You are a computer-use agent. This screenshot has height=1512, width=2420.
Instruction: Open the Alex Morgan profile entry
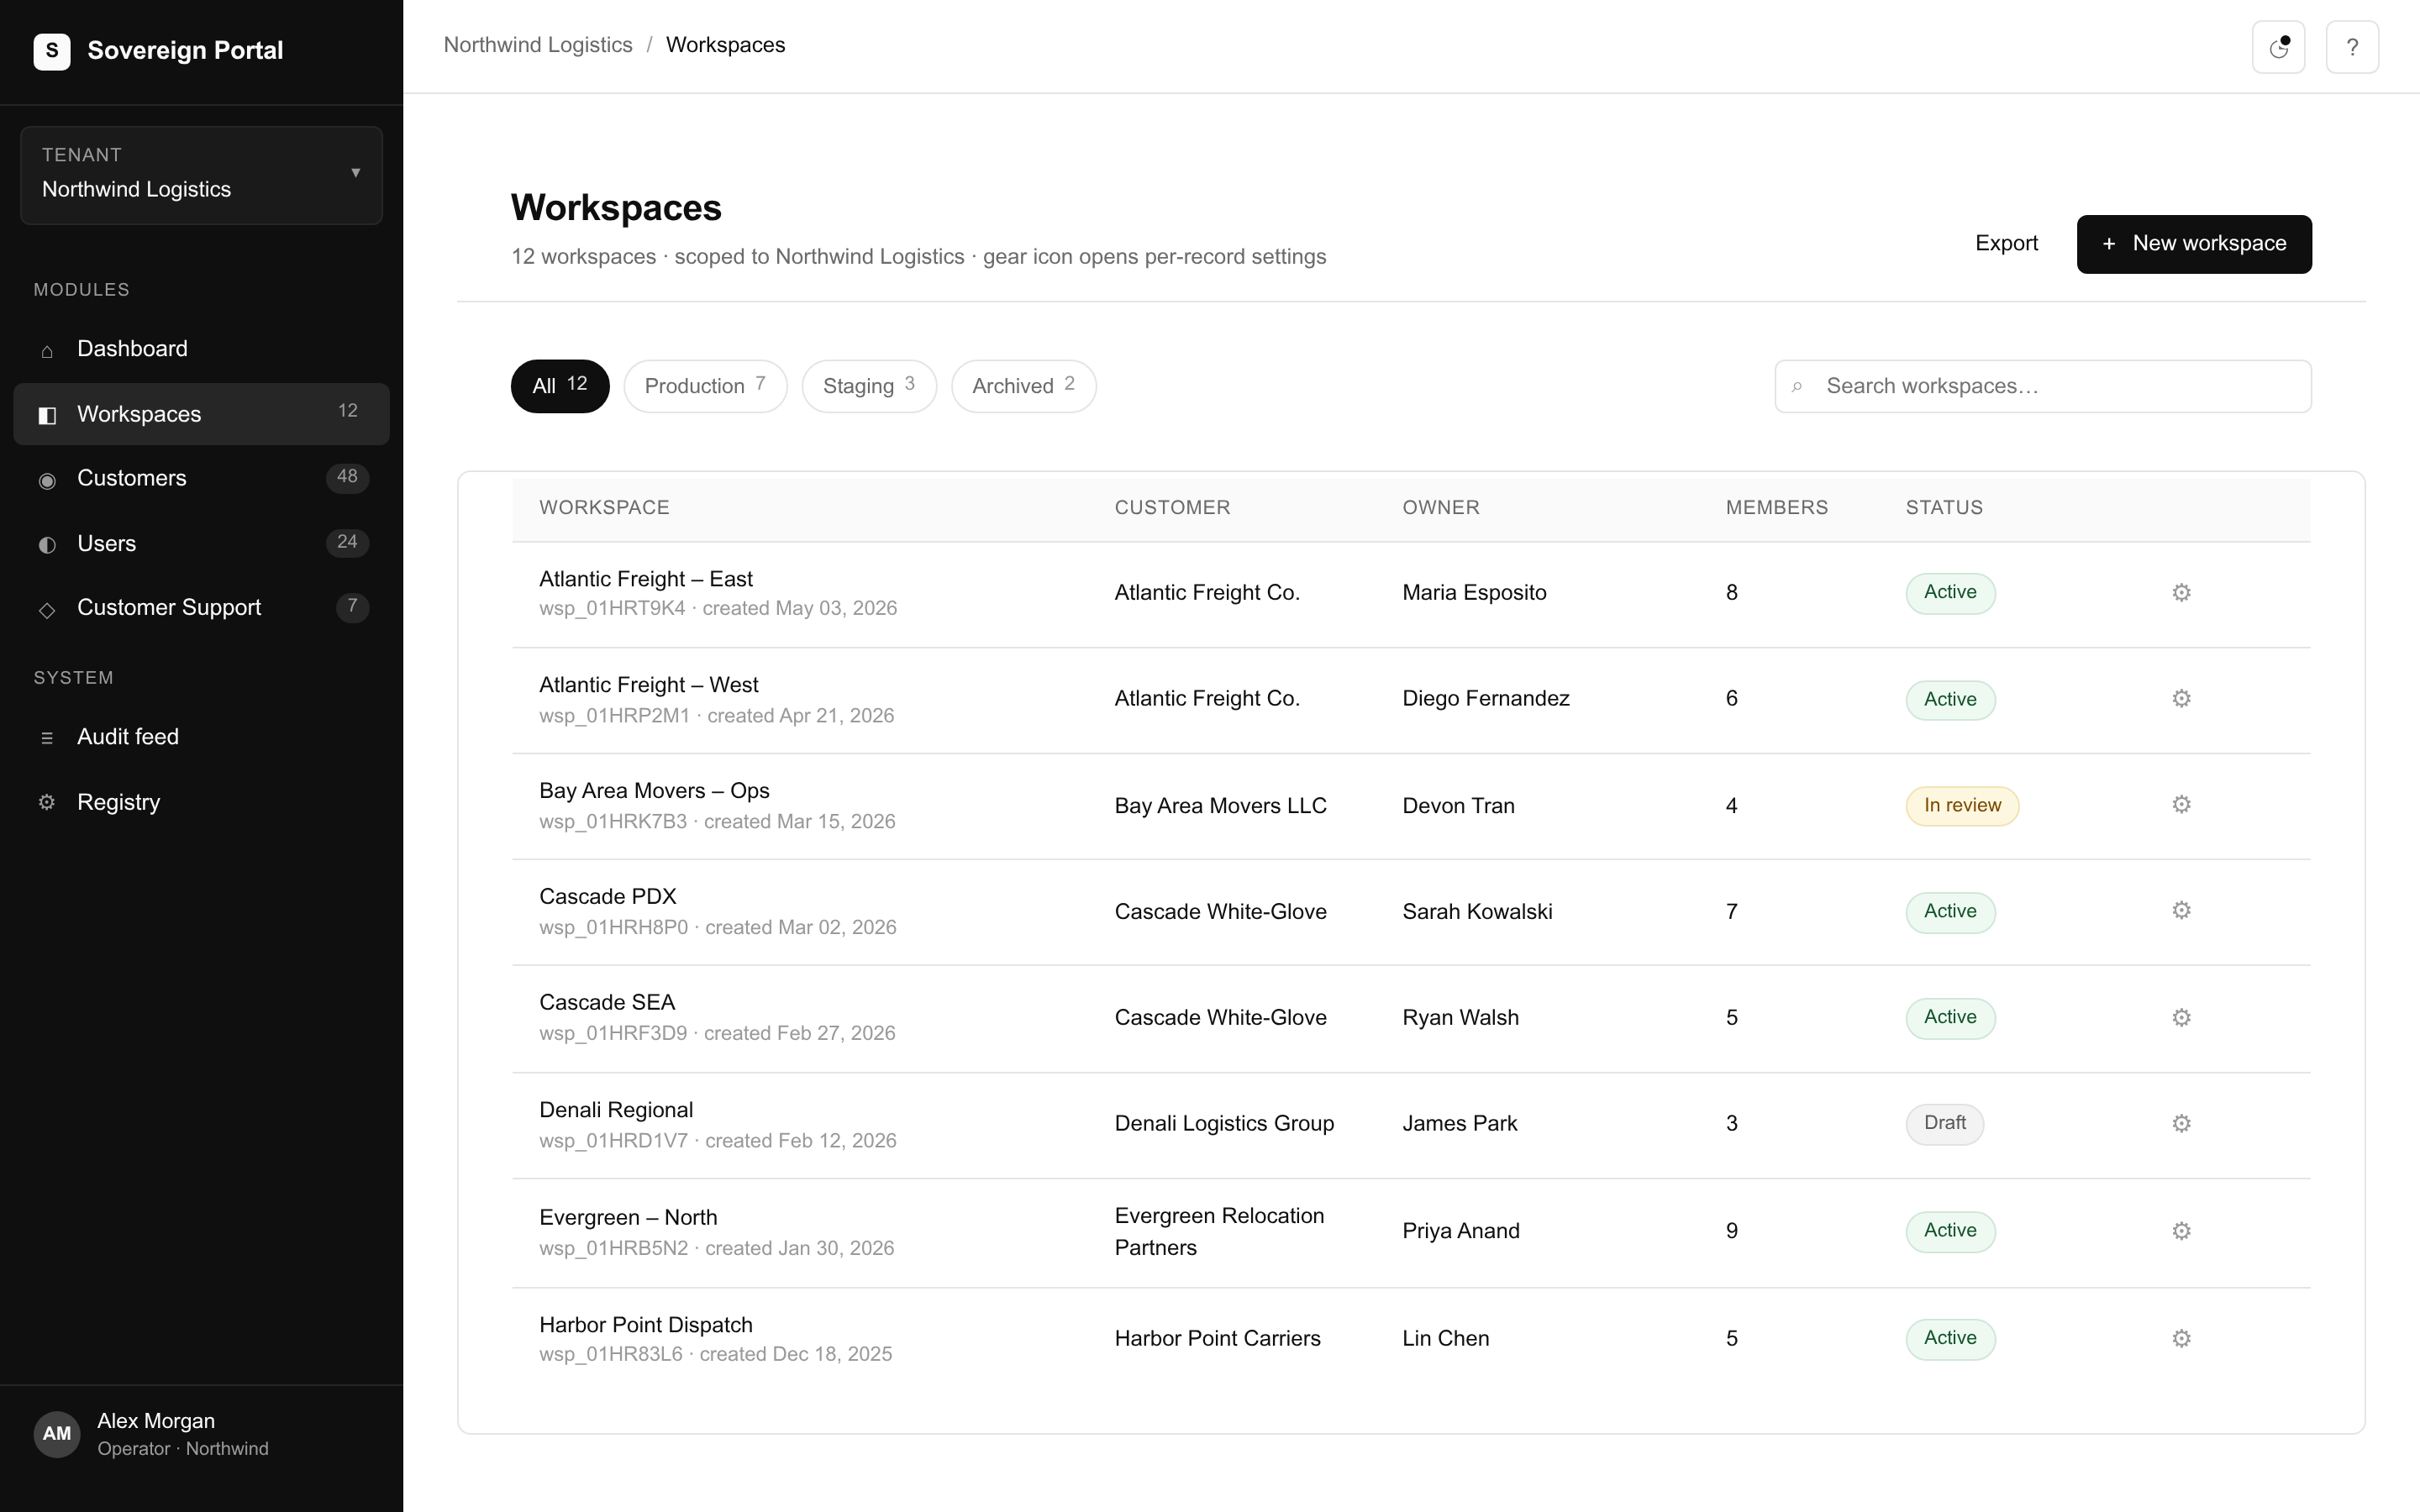pos(201,1434)
